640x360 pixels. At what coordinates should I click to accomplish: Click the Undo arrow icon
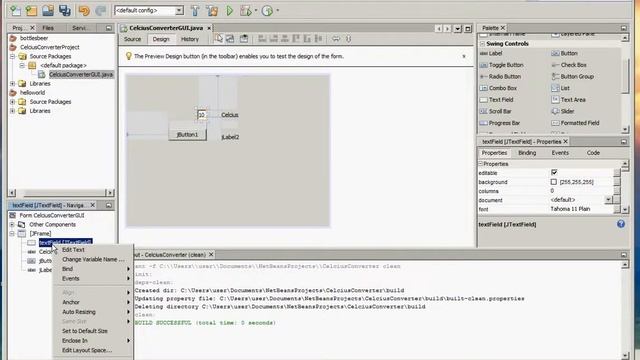(x=84, y=11)
